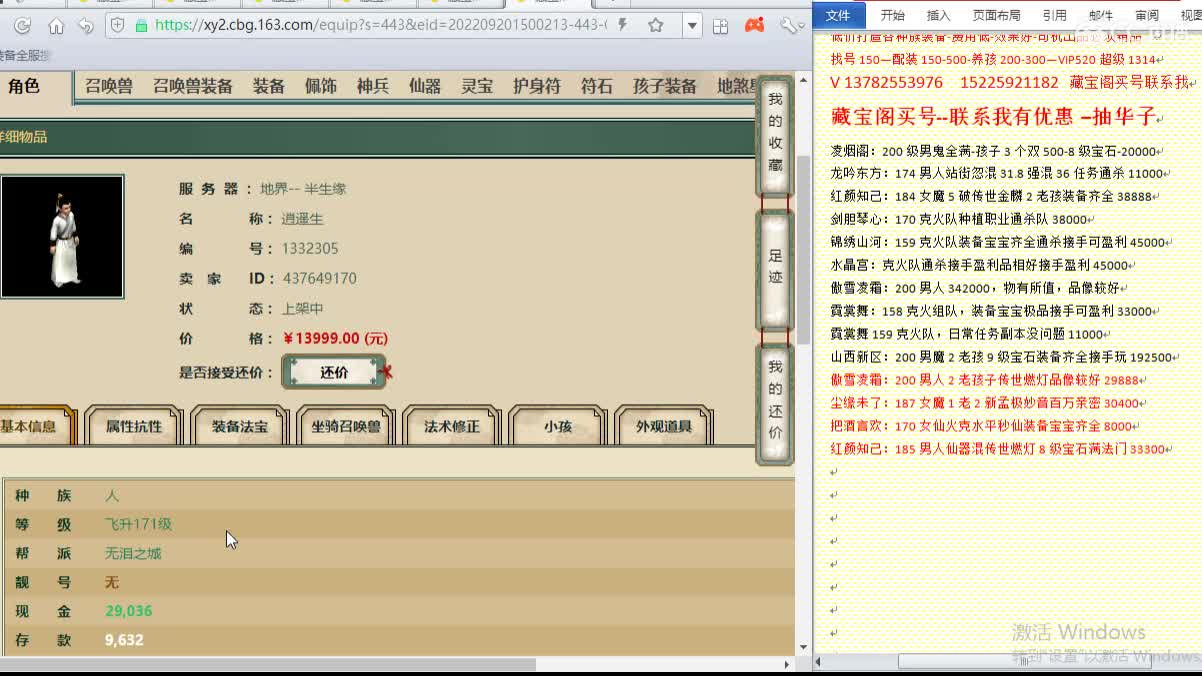Click the item number 1332305
Viewport: 1202px width, 676px height.
[x=310, y=249]
